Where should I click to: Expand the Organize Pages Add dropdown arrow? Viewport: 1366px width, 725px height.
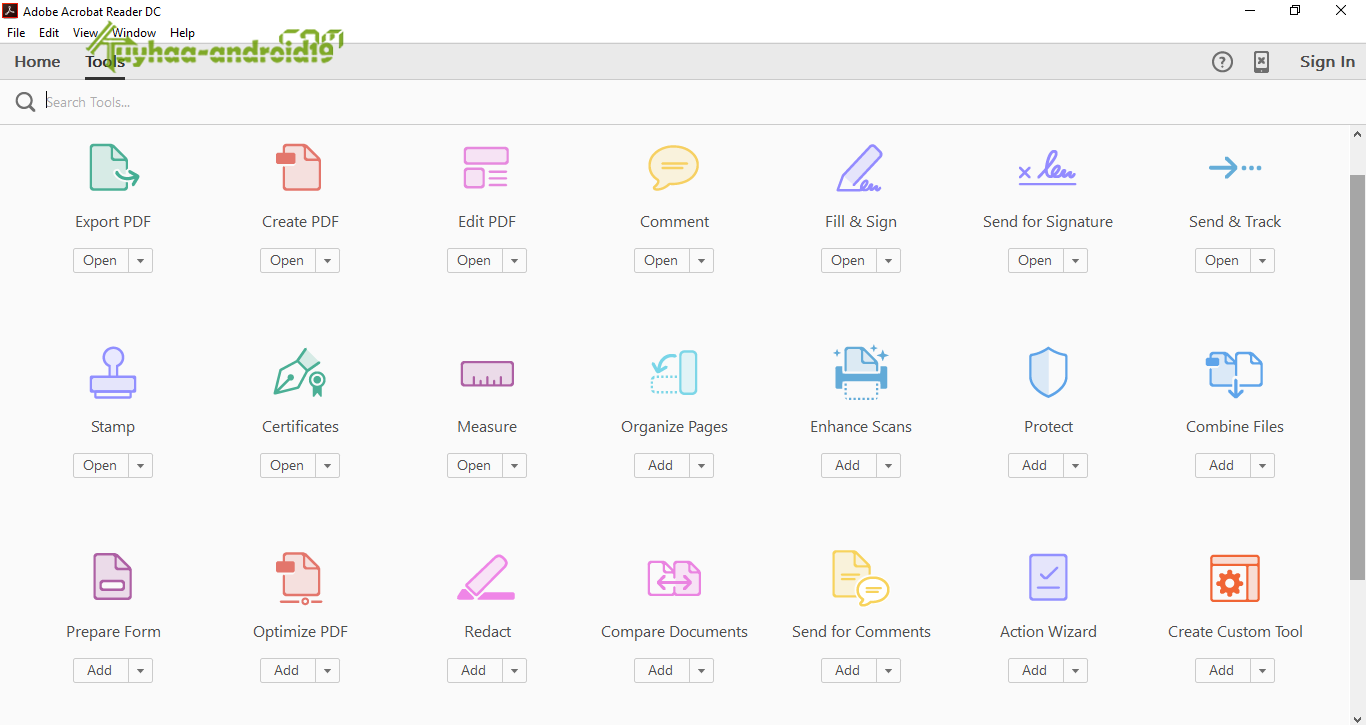(x=701, y=466)
